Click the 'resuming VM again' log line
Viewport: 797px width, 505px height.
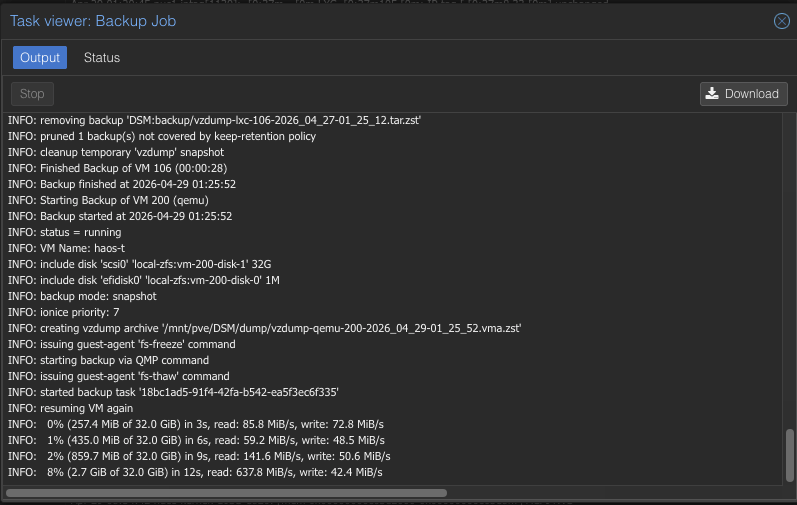point(71,408)
